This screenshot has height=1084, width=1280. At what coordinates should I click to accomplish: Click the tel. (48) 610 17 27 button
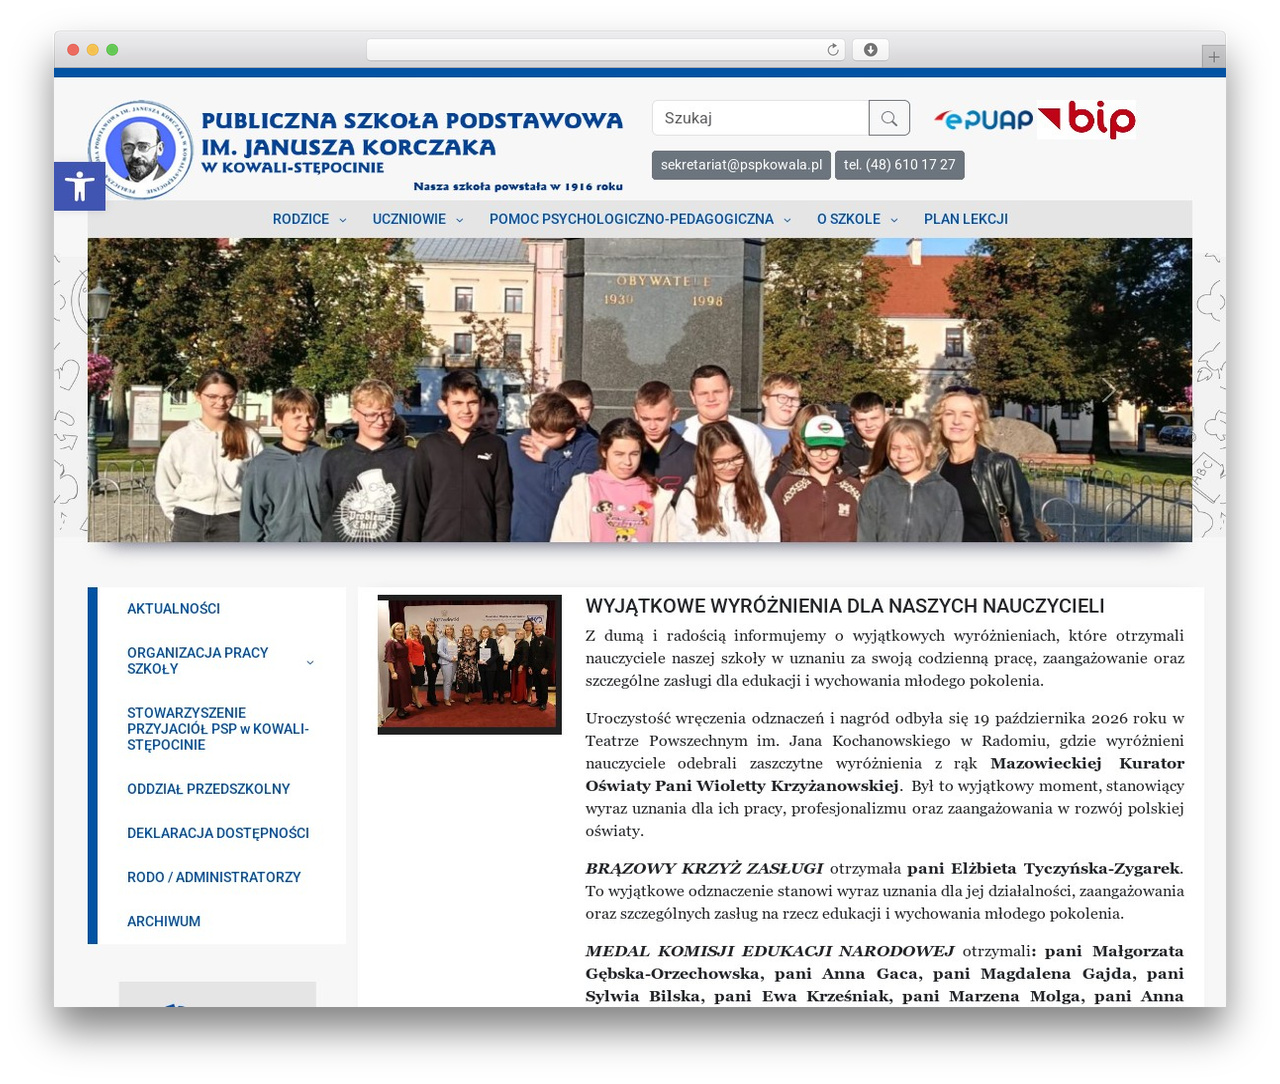coord(899,165)
